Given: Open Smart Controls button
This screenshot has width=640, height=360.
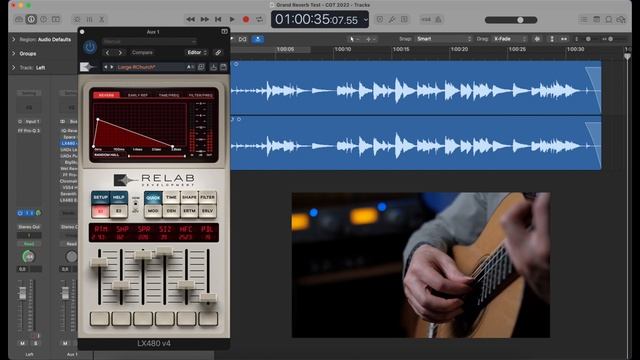Looking at the screenshot, I should coord(77,19).
